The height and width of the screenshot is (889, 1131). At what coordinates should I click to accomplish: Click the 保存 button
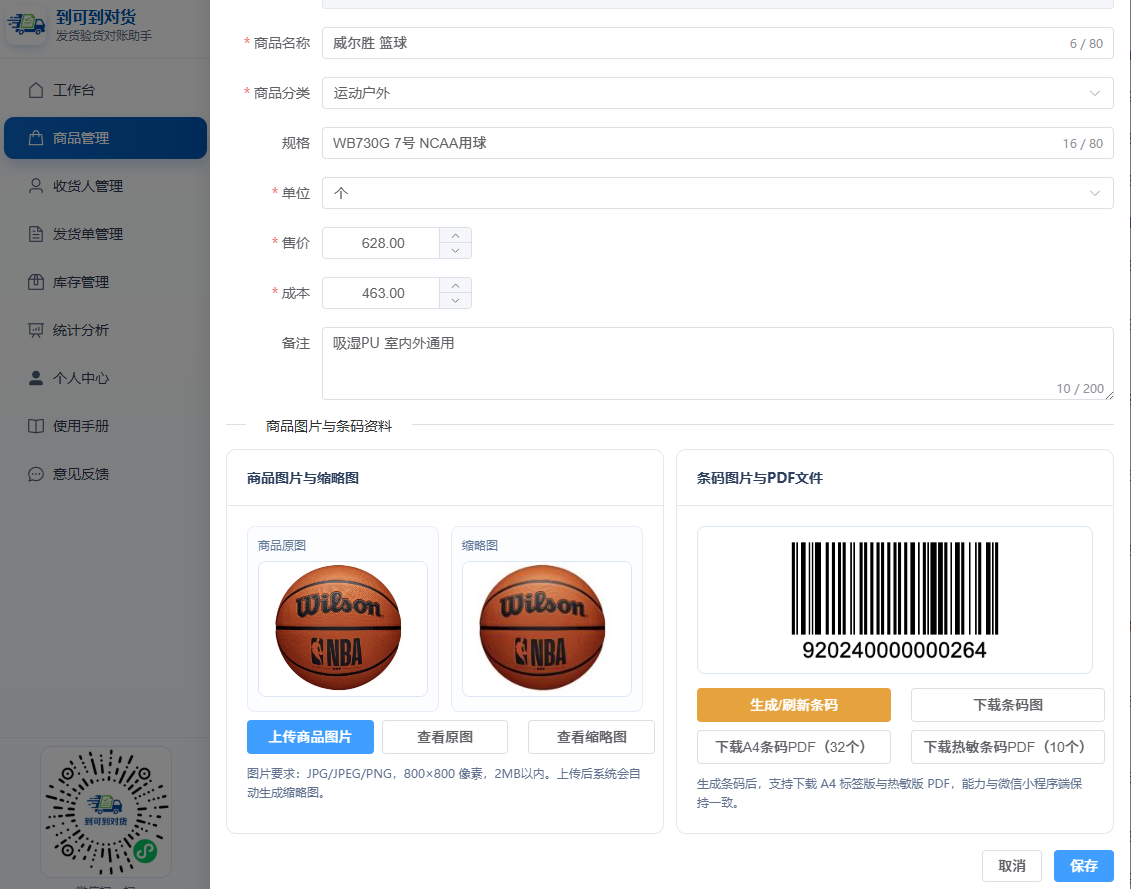(1083, 866)
